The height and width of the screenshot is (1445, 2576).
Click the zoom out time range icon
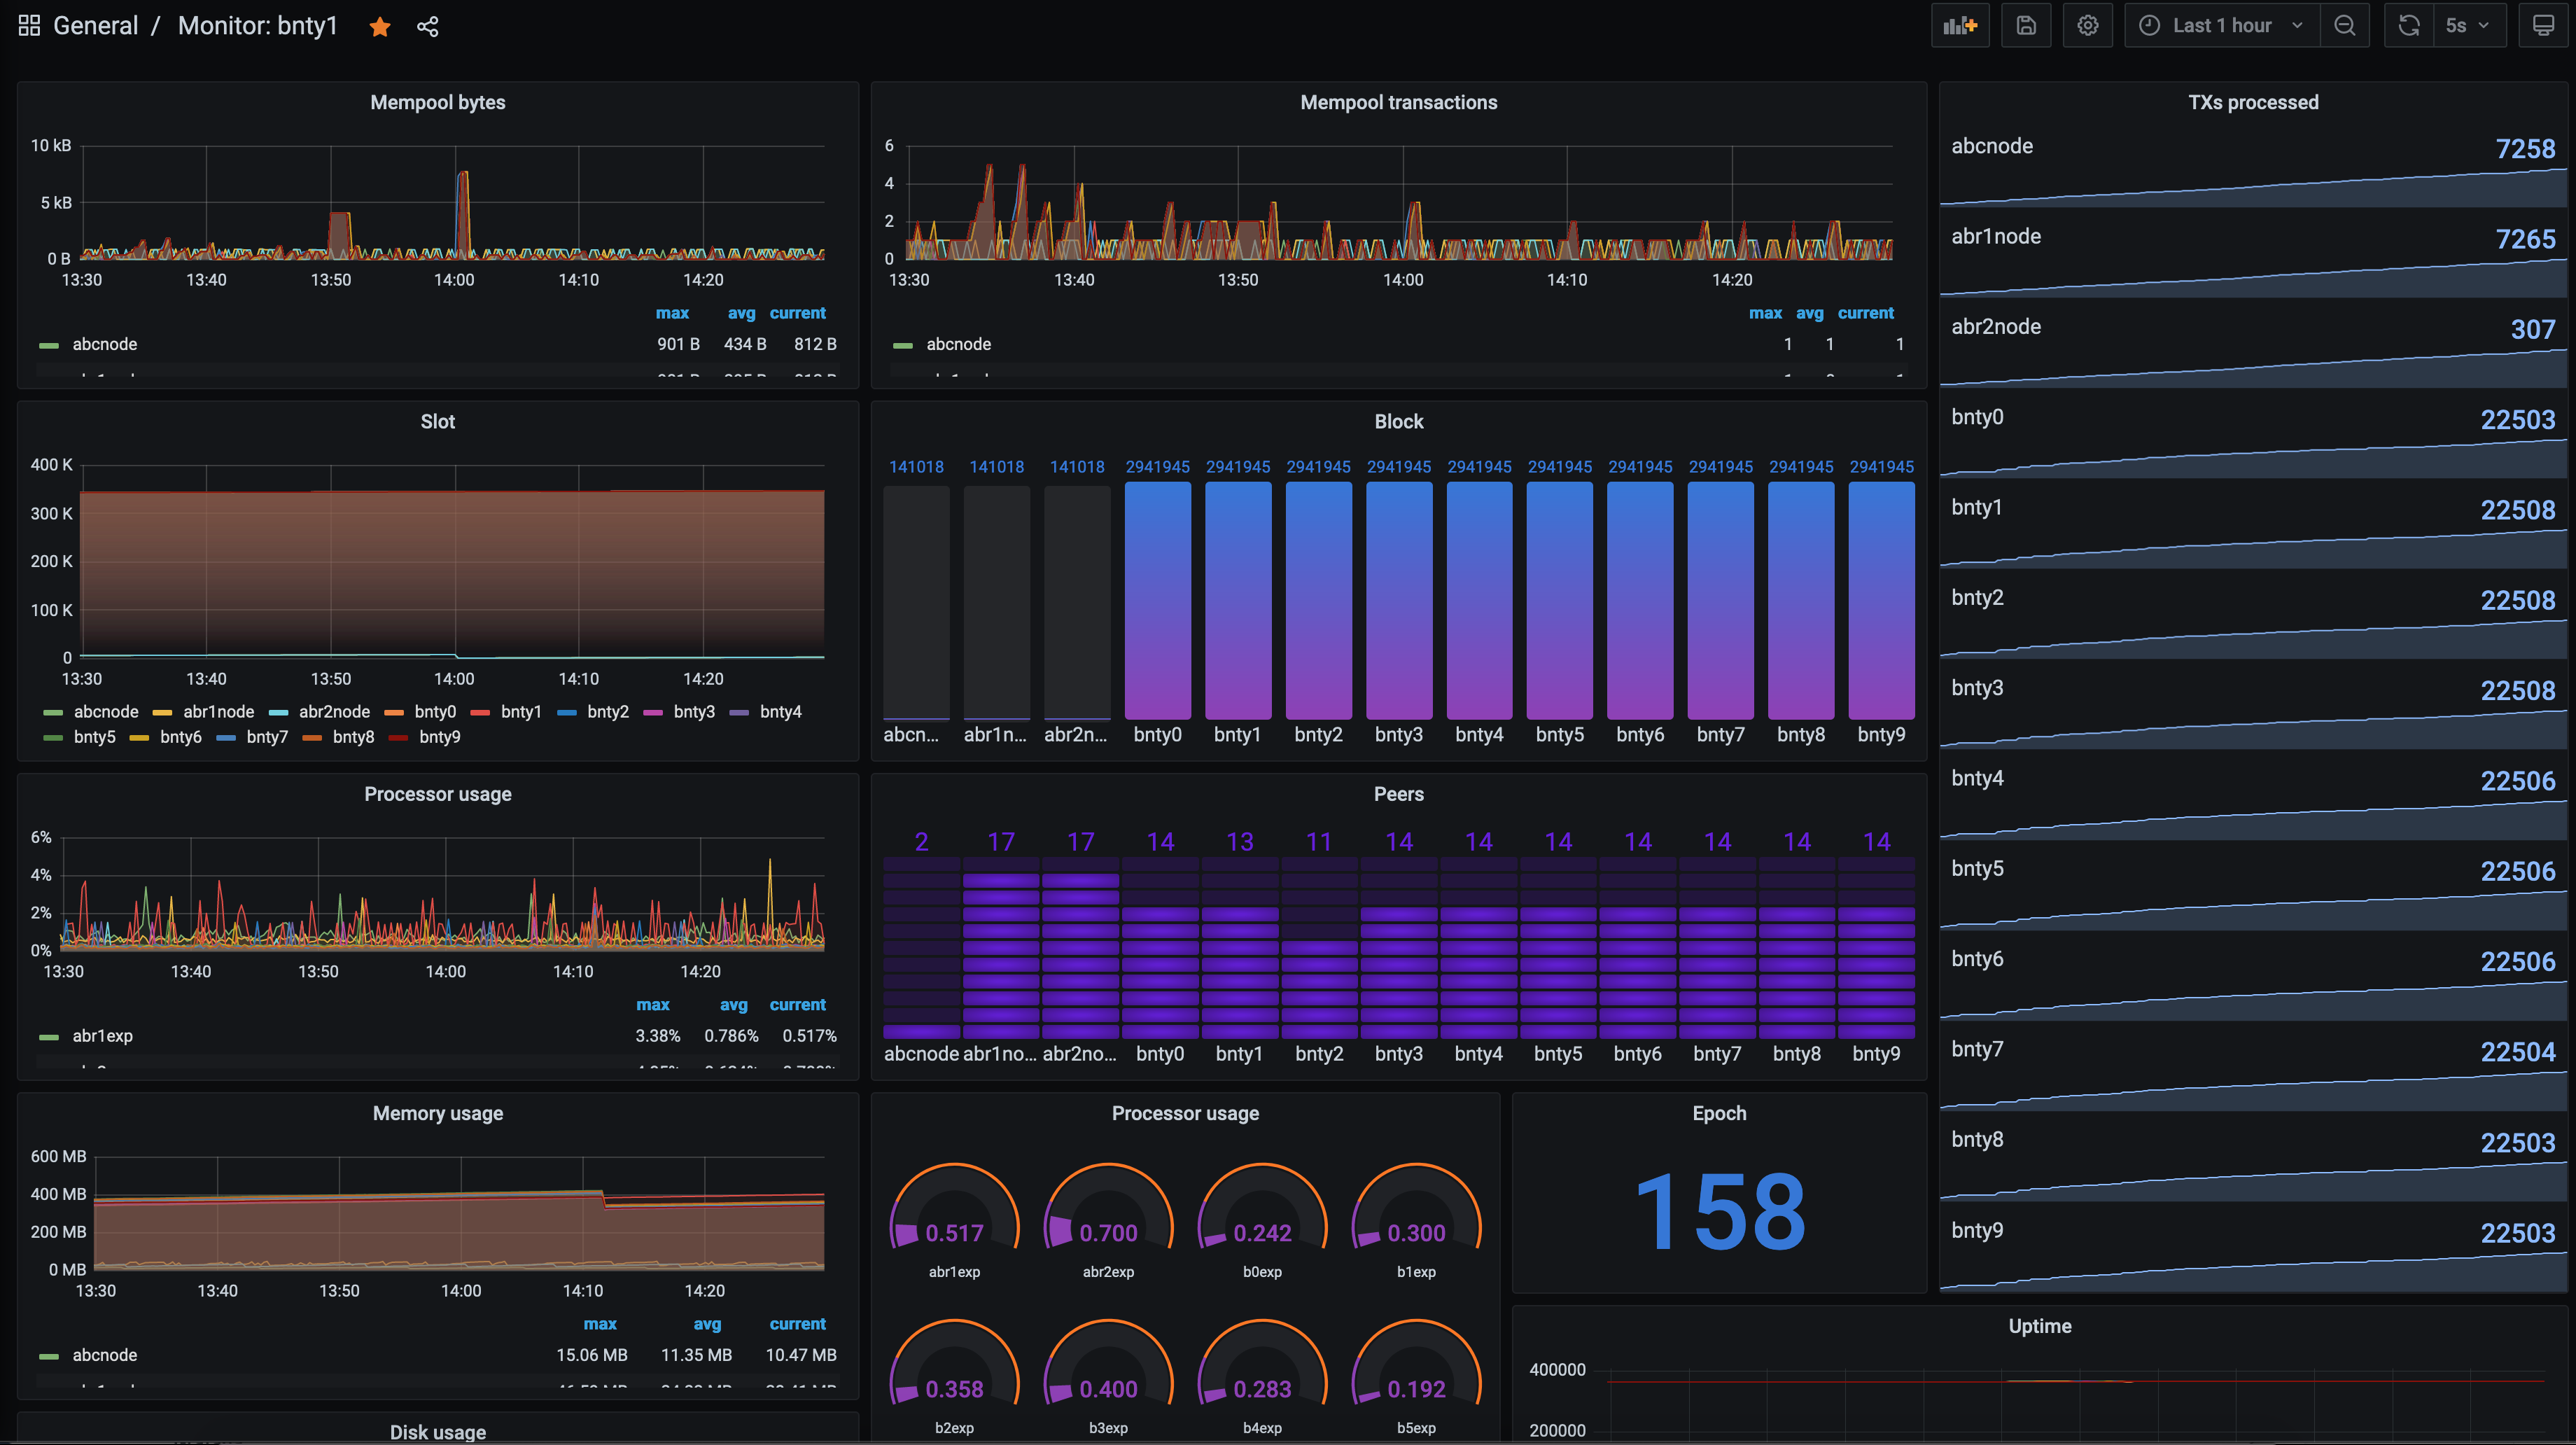click(x=2344, y=26)
